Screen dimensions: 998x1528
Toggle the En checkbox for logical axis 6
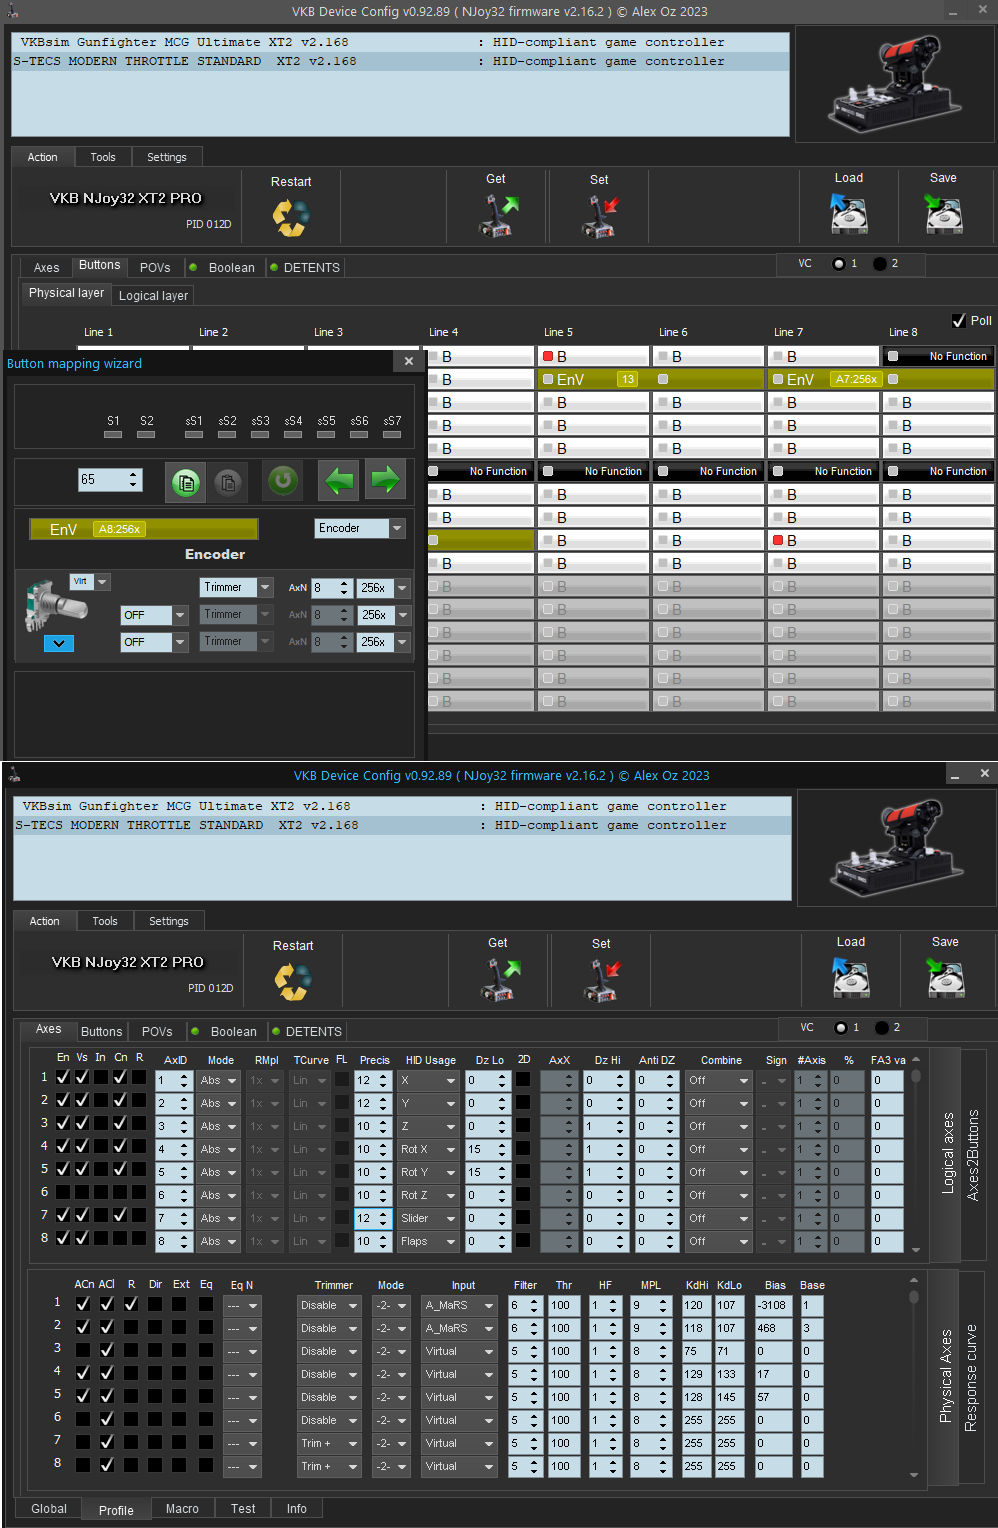pyautogui.click(x=63, y=1192)
